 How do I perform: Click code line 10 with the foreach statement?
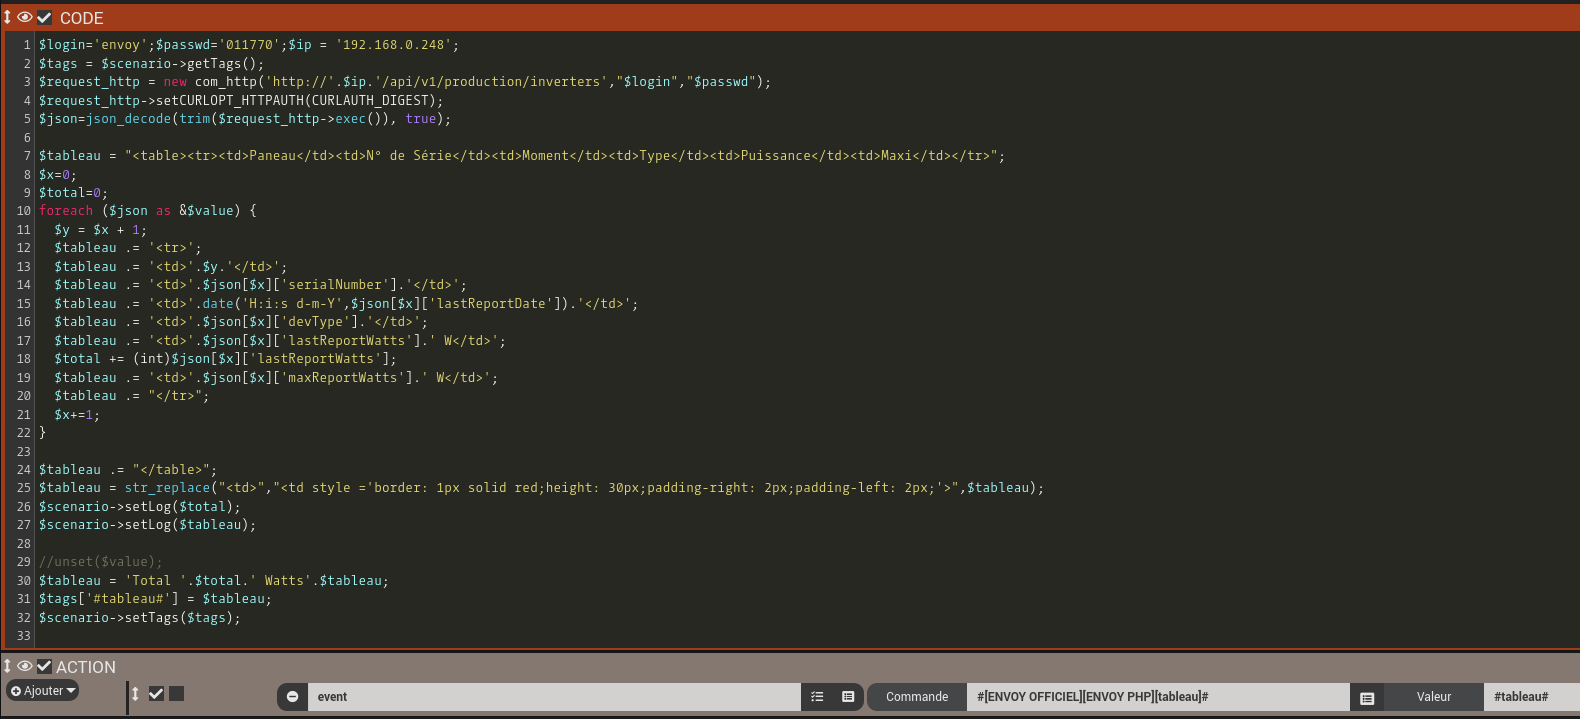[x=148, y=211]
